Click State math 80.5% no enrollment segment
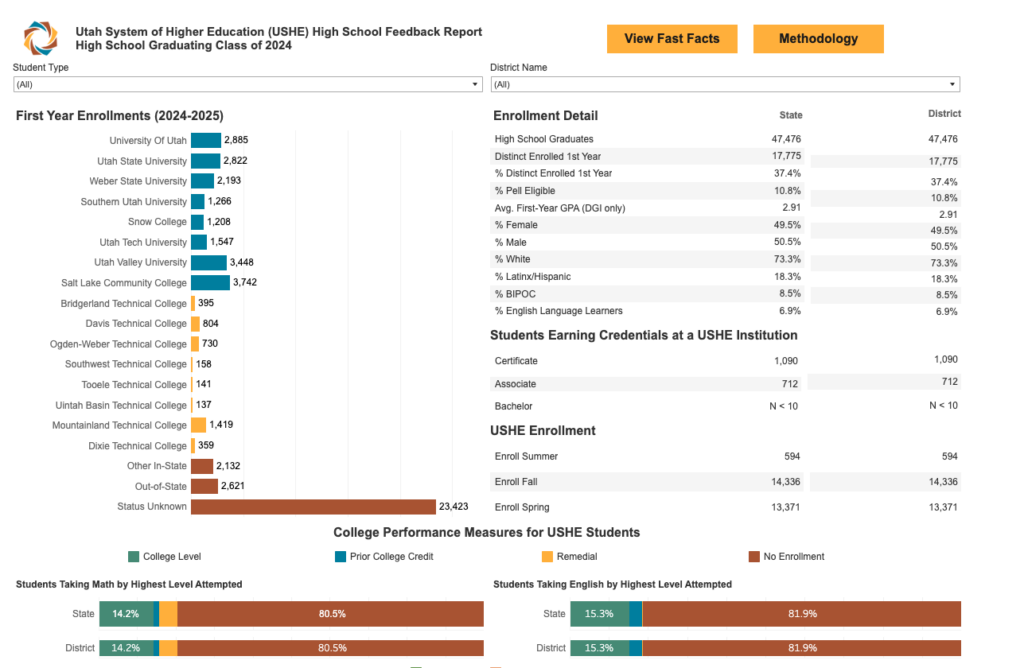 pos(330,614)
